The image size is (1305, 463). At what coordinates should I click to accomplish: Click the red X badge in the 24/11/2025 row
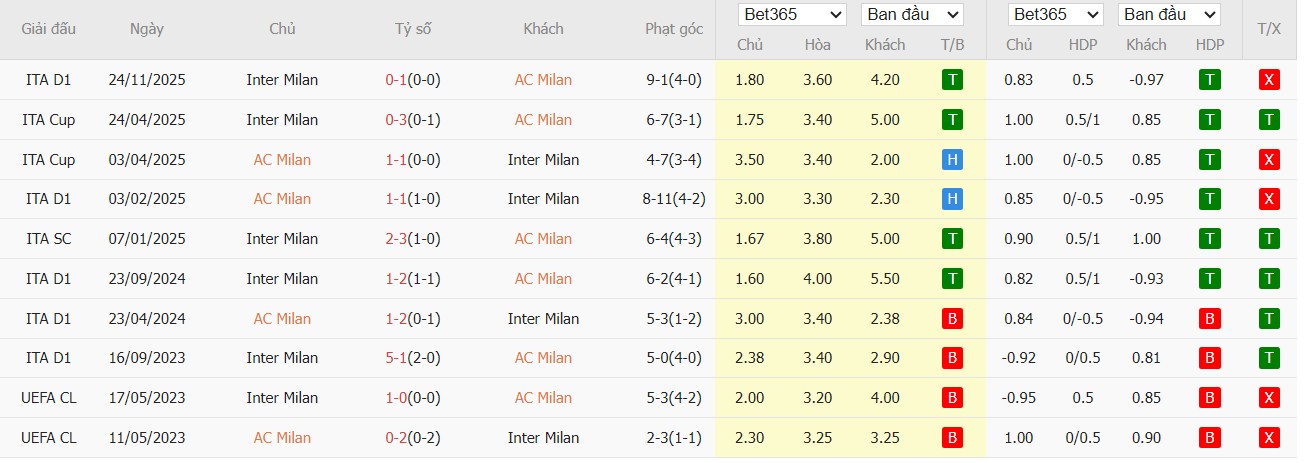pos(1269,80)
